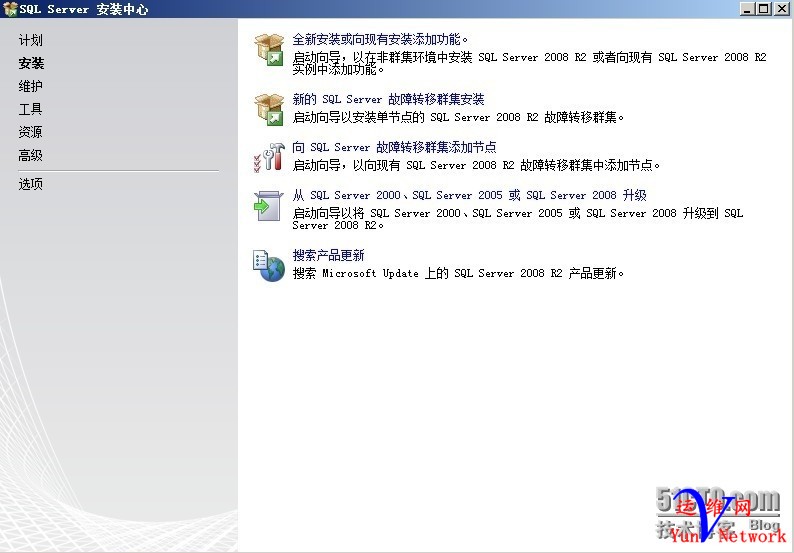Click 向 SQL Server 故障转移群集添加节点 link
The image size is (794, 553).
(x=394, y=147)
